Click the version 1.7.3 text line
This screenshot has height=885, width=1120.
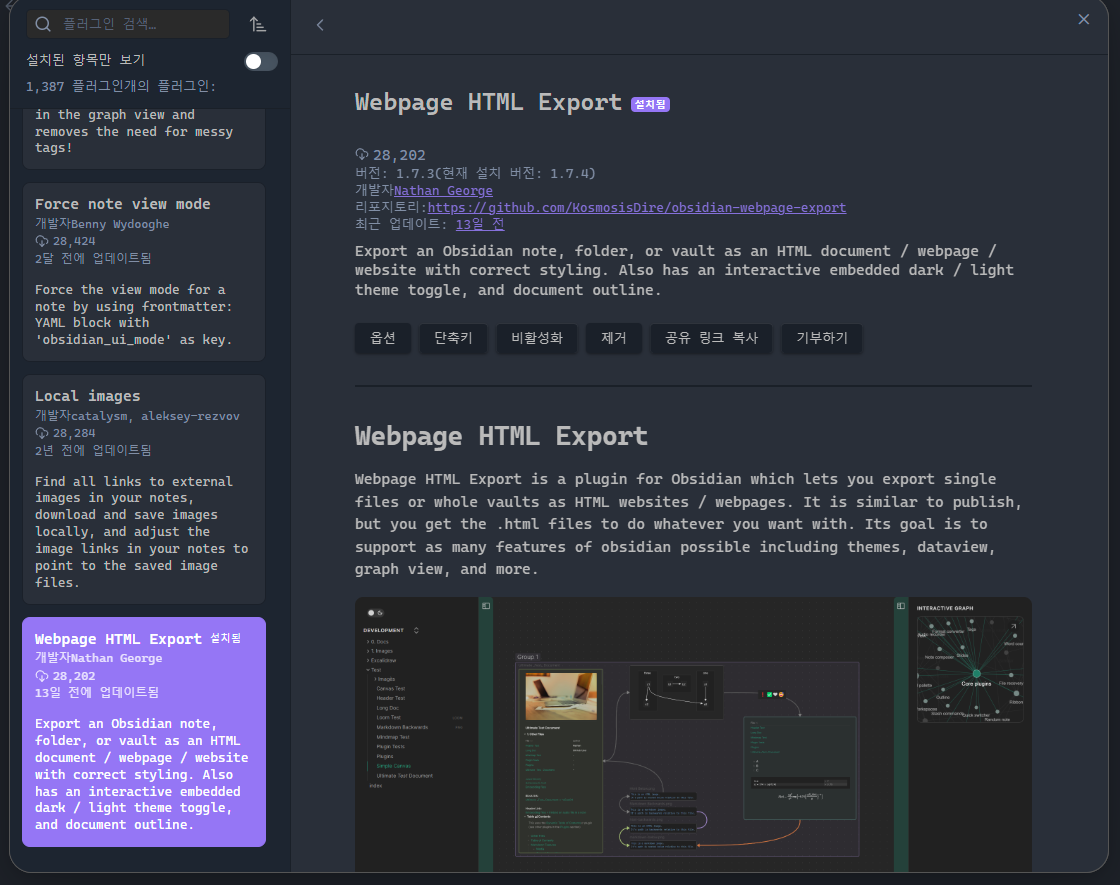click(x=475, y=174)
